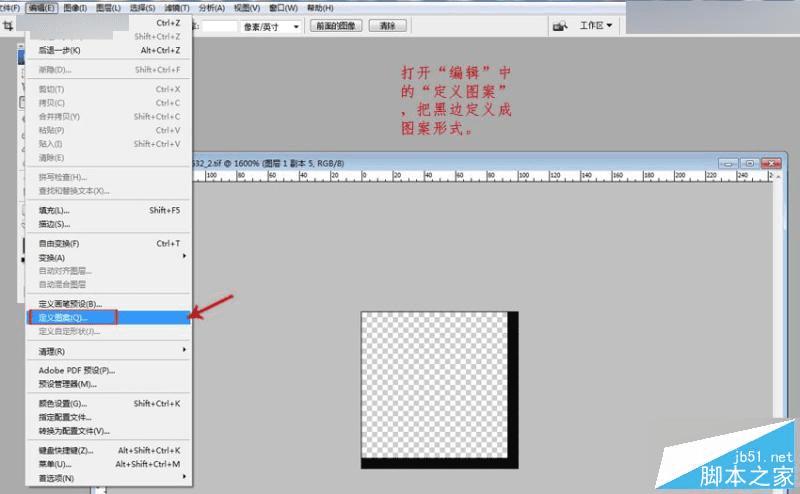Viewport: 800px width, 494px height.
Task: Open the 视图(V) menu
Action: (x=247, y=8)
